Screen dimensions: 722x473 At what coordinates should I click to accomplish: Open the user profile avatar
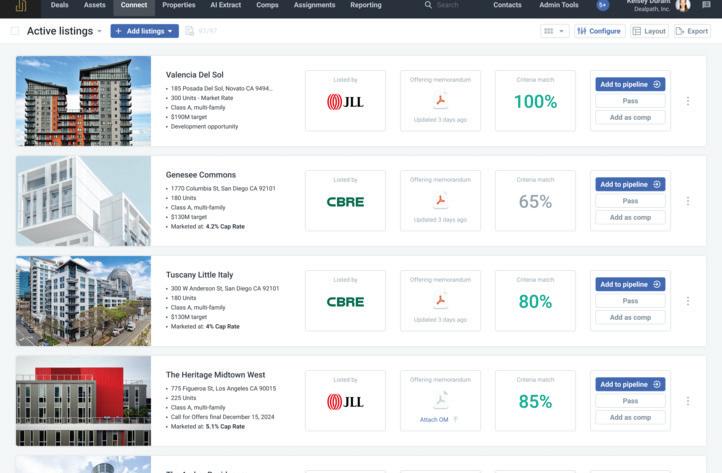pos(682,5)
